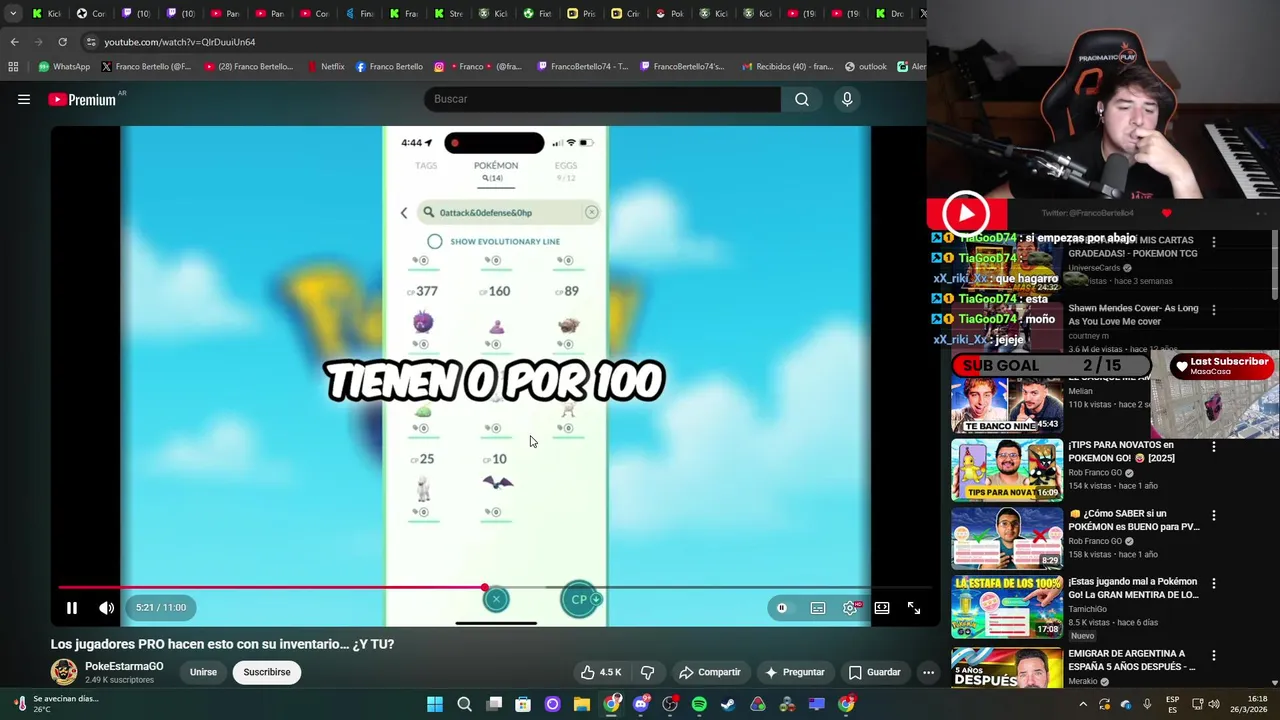Open the WhatsApp bookmark
The height and width of the screenshot is (720, 1280).
(64, 67)
